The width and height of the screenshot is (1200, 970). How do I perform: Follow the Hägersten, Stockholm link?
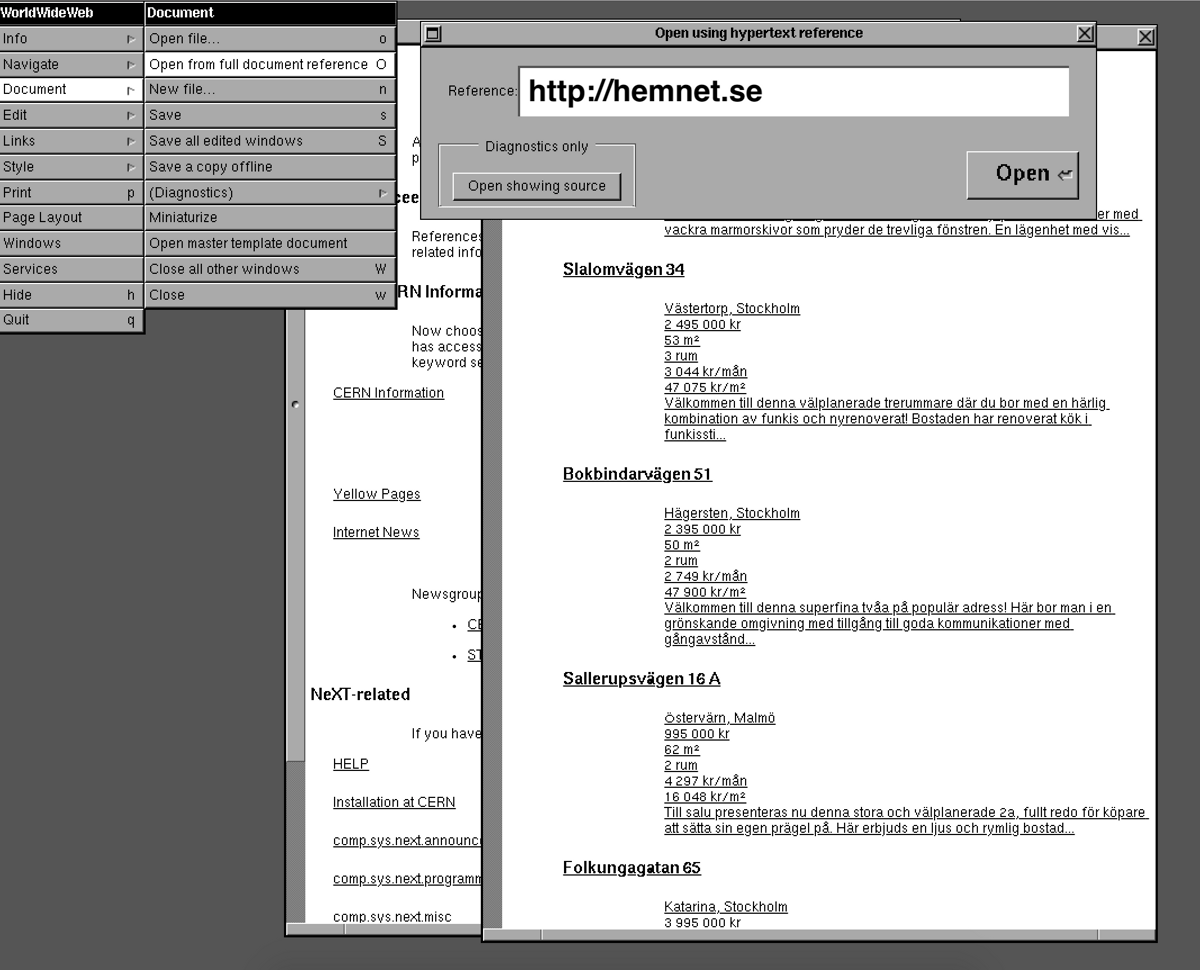732,514
